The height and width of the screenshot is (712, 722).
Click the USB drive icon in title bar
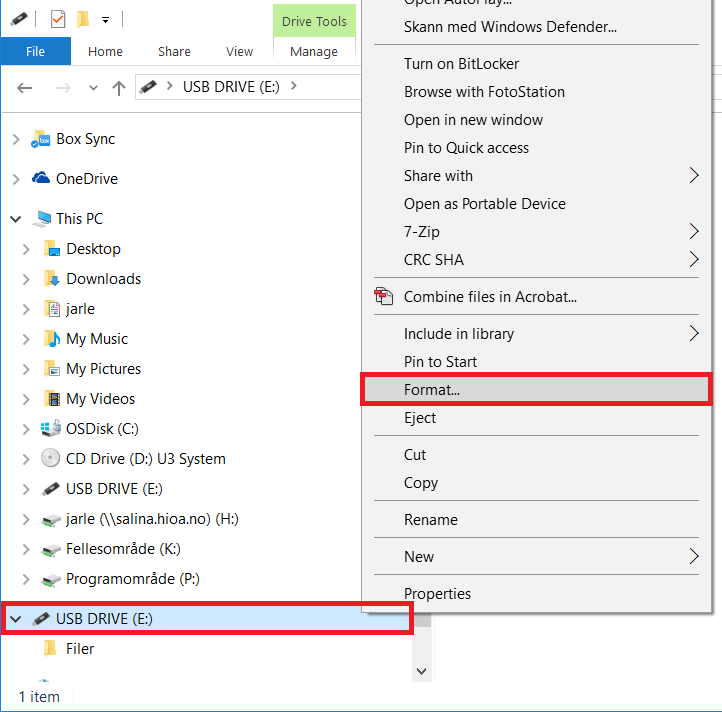point(18,19)
